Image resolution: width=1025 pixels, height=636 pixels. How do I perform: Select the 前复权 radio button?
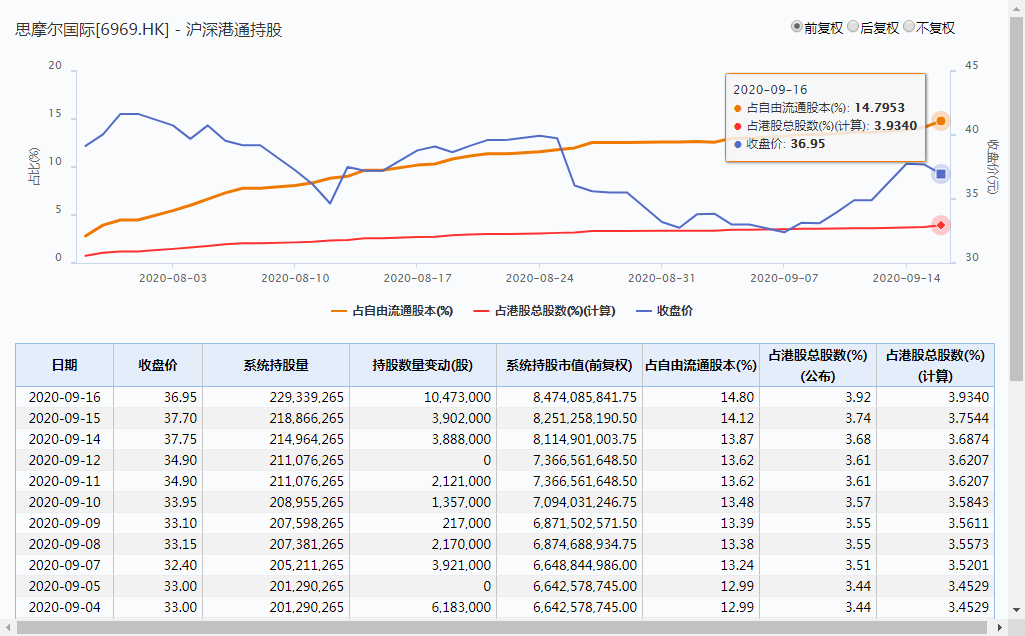796,27
